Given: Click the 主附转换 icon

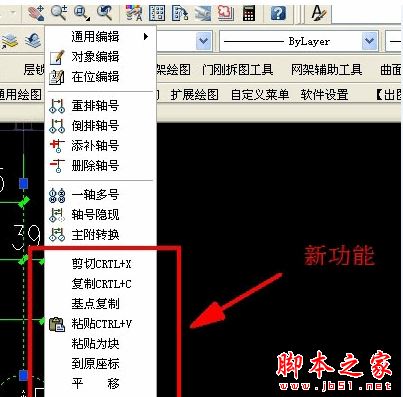Looking at the screenshot, I should [x=57, y=235].
